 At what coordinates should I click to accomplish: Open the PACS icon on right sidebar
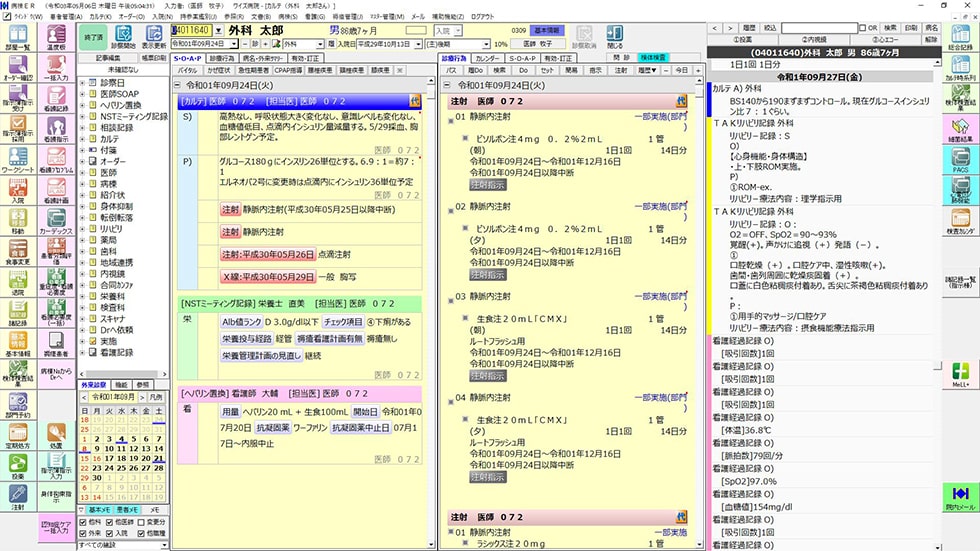pos(960,159)
